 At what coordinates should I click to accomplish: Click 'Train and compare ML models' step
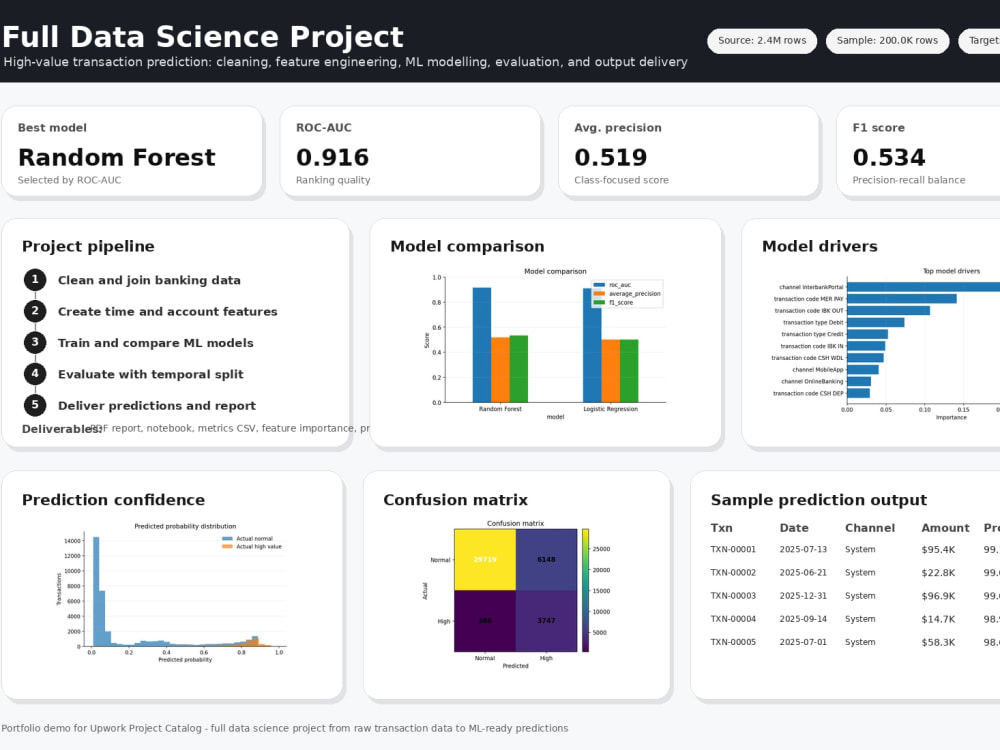pos(156,342)
